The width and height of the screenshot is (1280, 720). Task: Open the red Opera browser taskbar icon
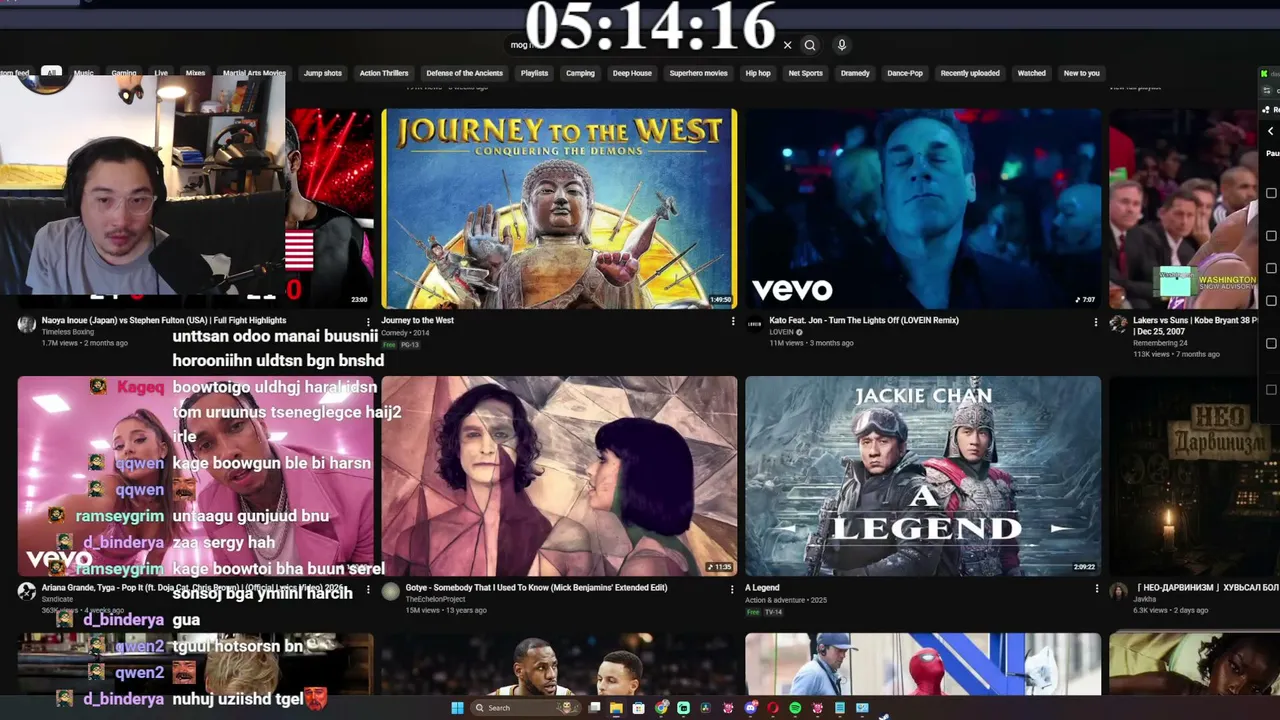click(x=773, y=708)
